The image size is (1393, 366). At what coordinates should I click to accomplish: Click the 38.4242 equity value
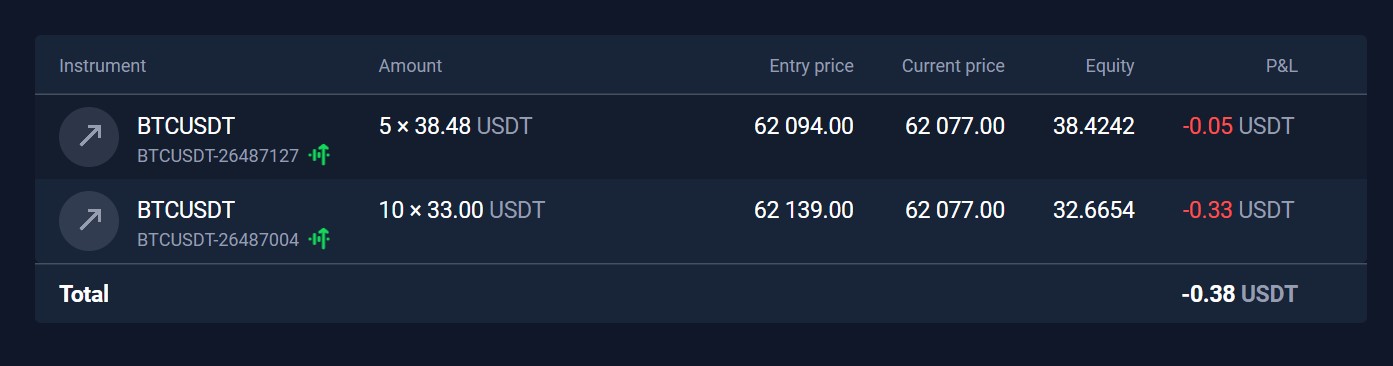(1094, 126)
